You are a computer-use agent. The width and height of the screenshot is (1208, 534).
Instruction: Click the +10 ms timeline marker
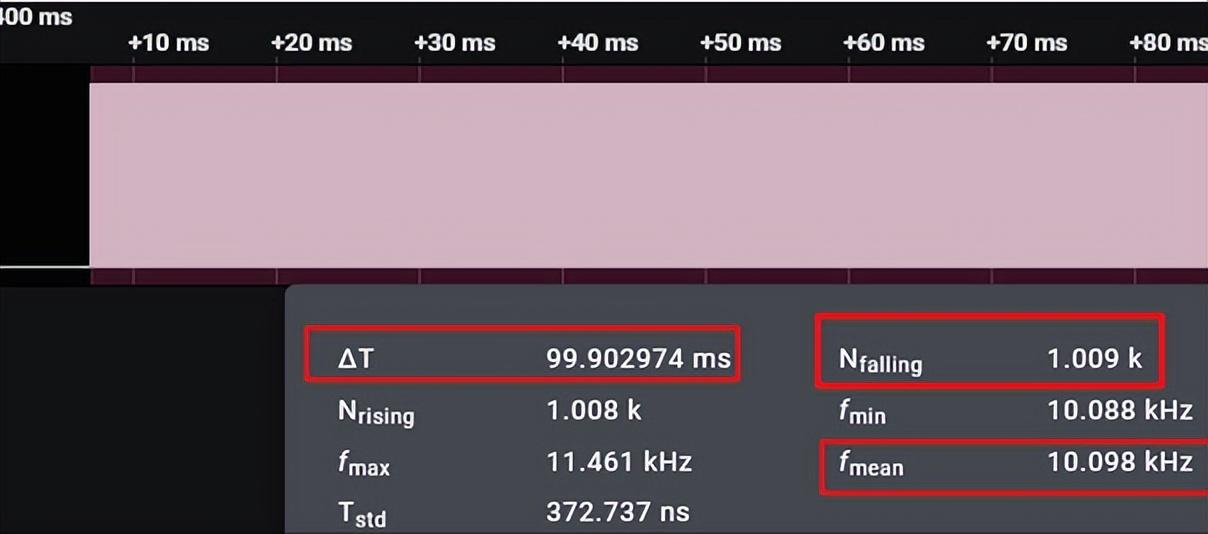click(x=169, y=43)
